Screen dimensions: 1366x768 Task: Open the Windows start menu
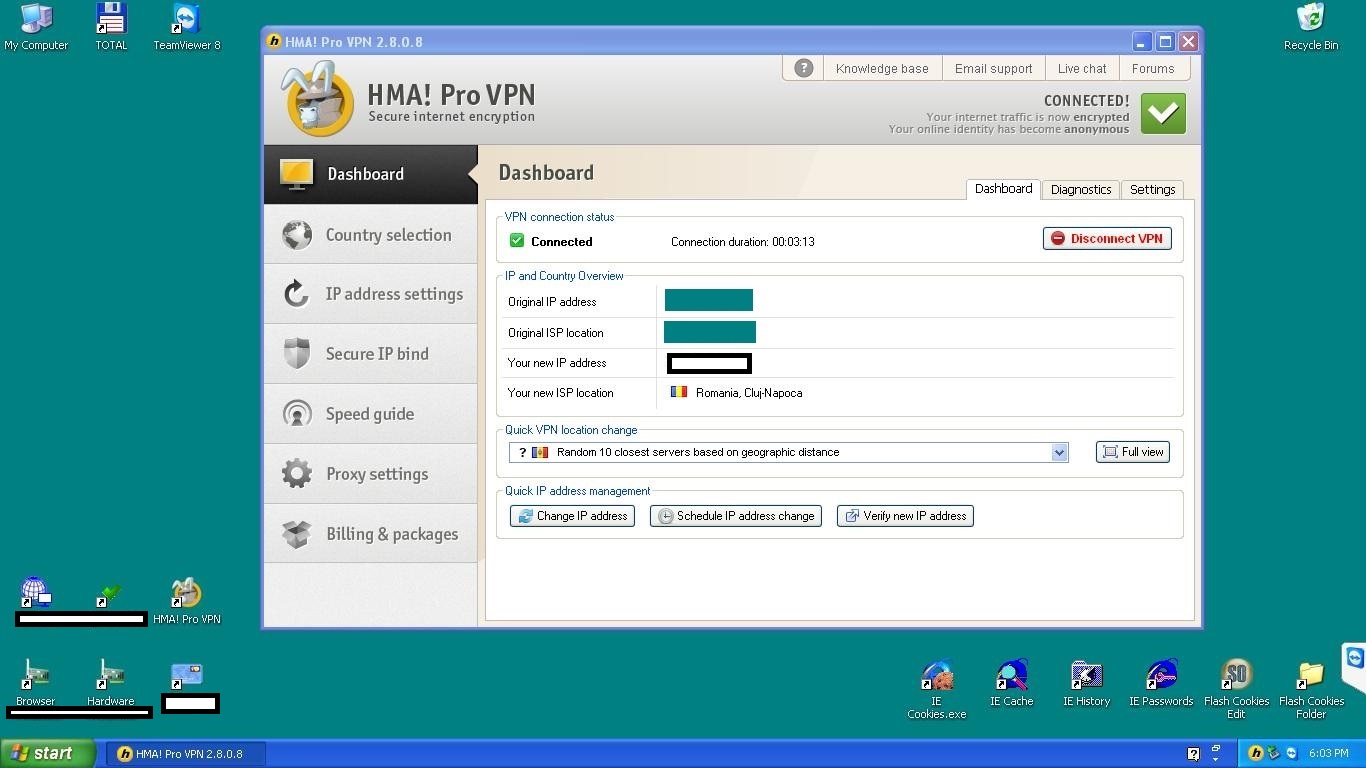point(47,753)
